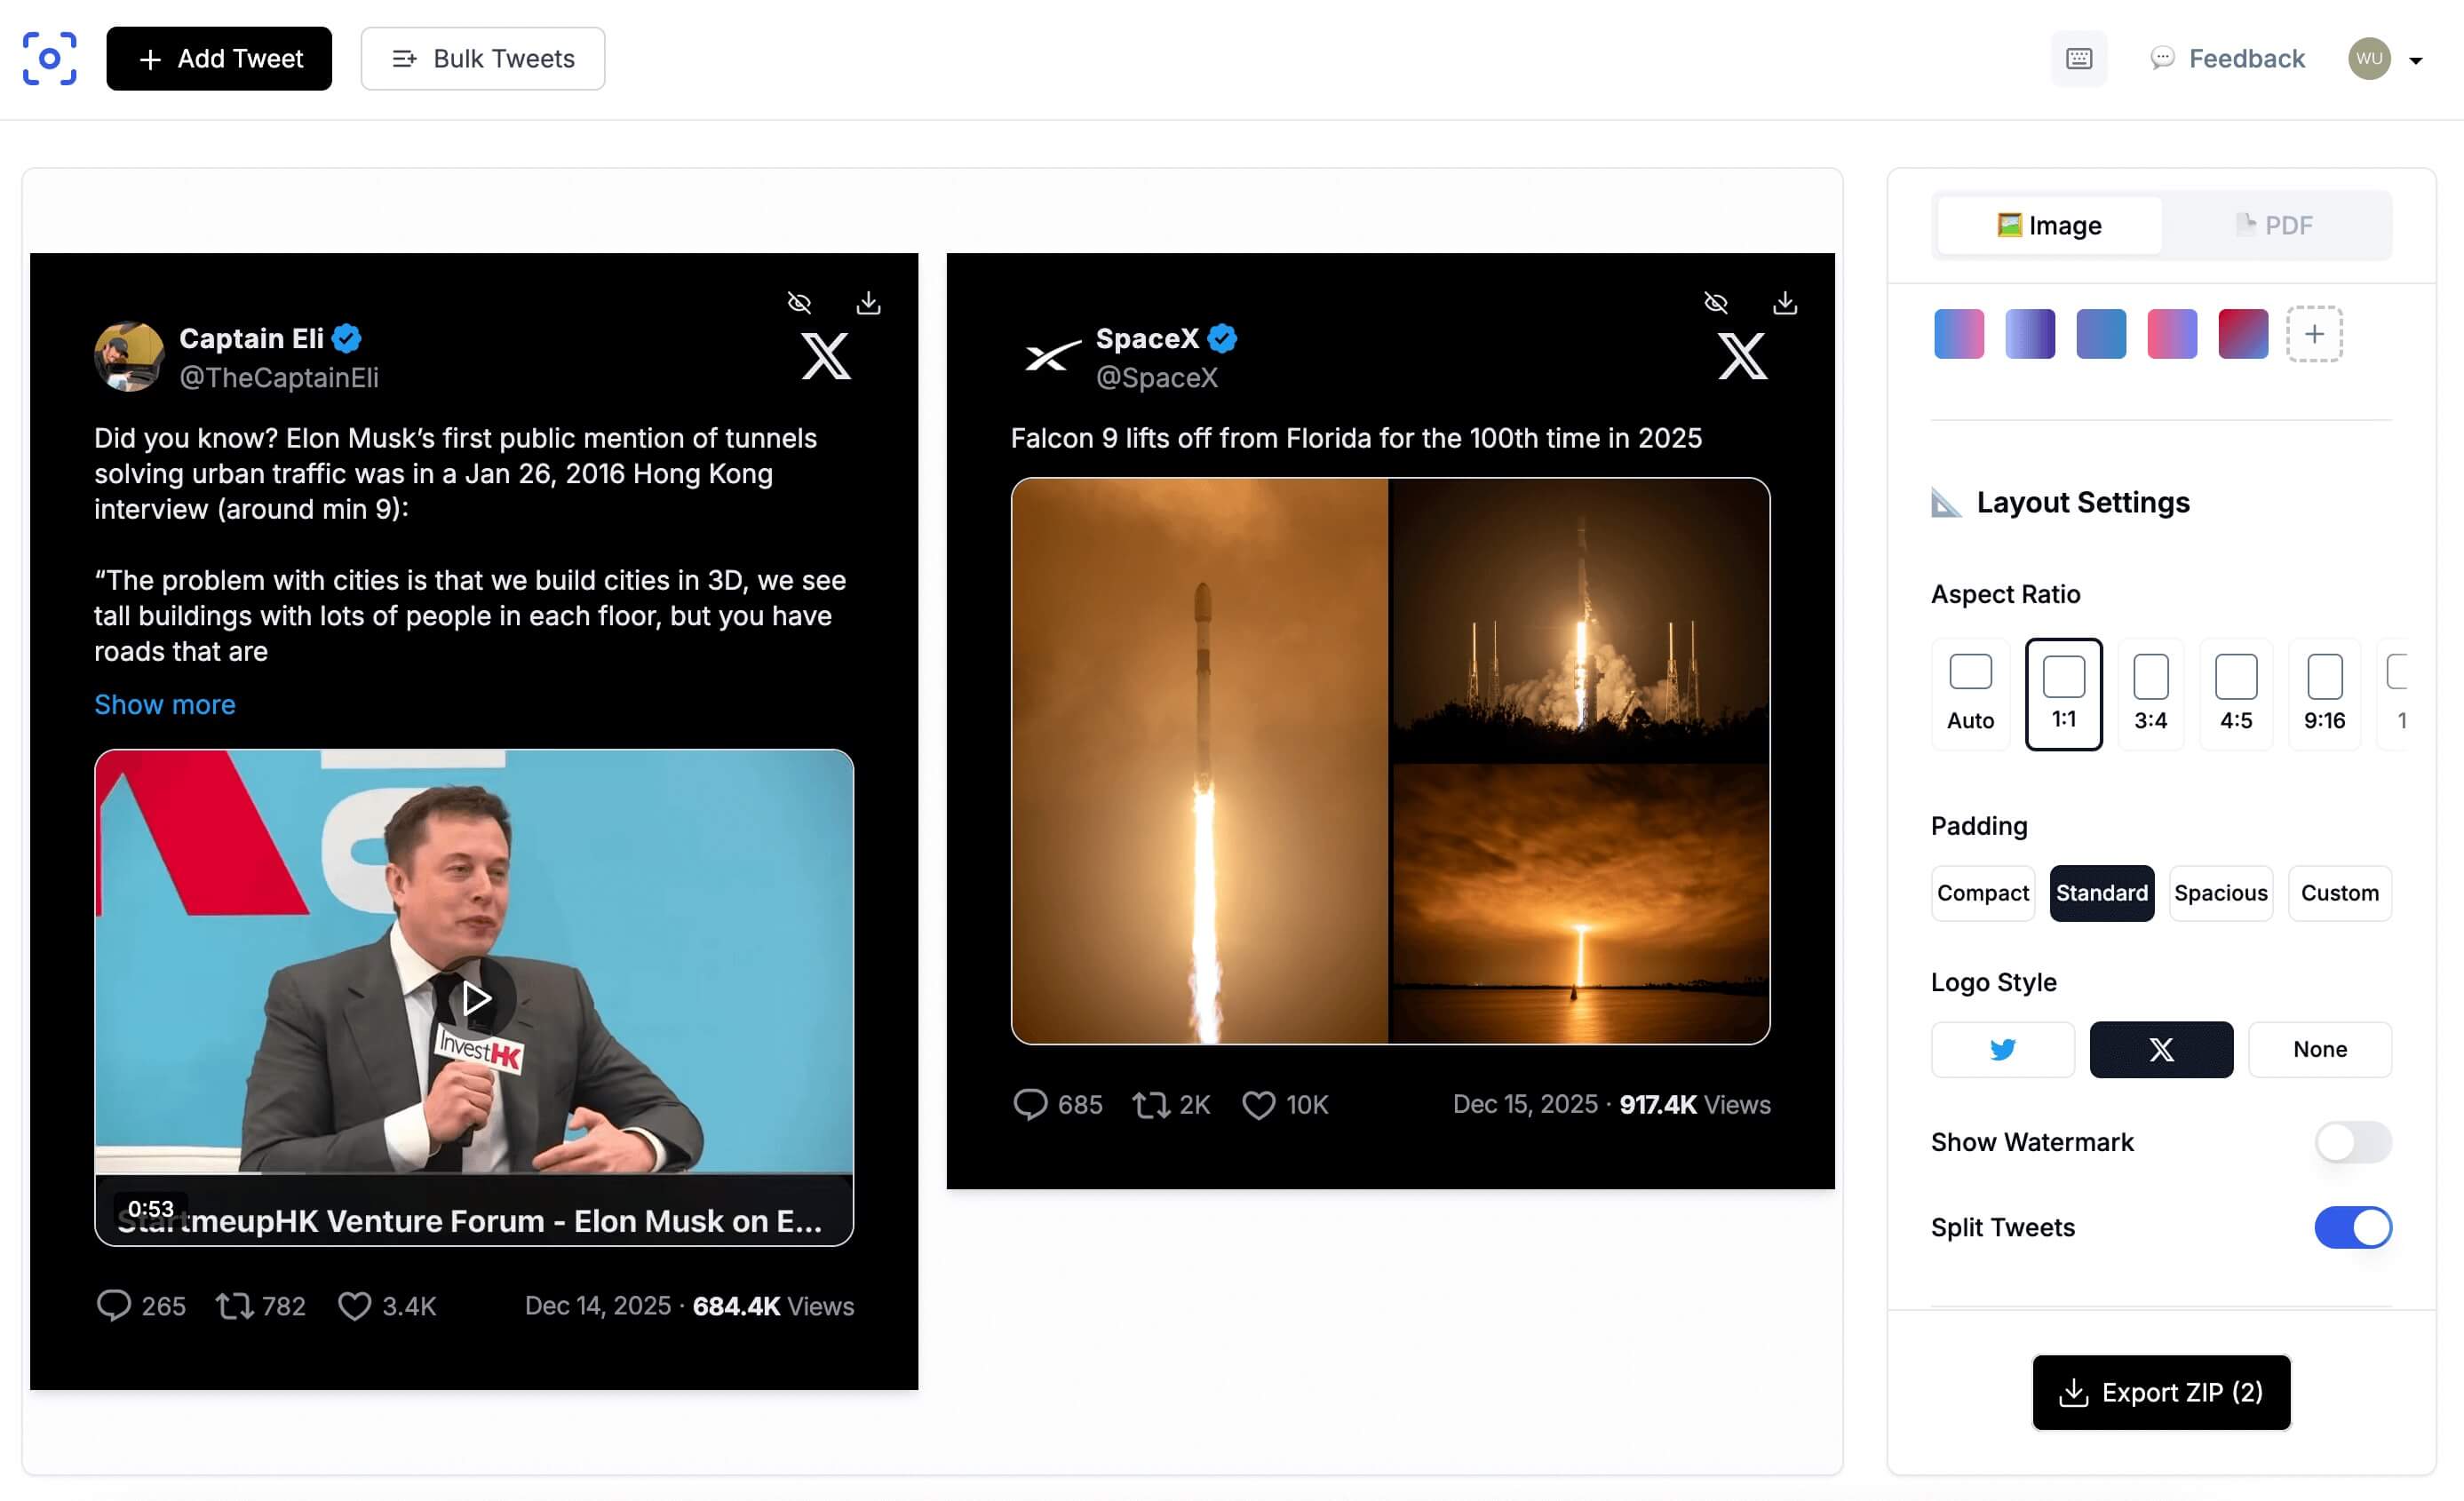
Task: Download the Captain Eli tweet image
Action: click(869, 302)
